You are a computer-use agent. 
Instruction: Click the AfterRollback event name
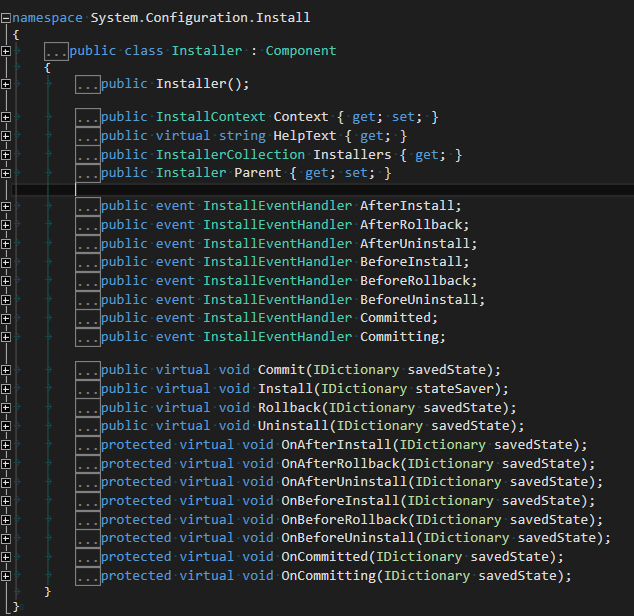tap(411, 225)
